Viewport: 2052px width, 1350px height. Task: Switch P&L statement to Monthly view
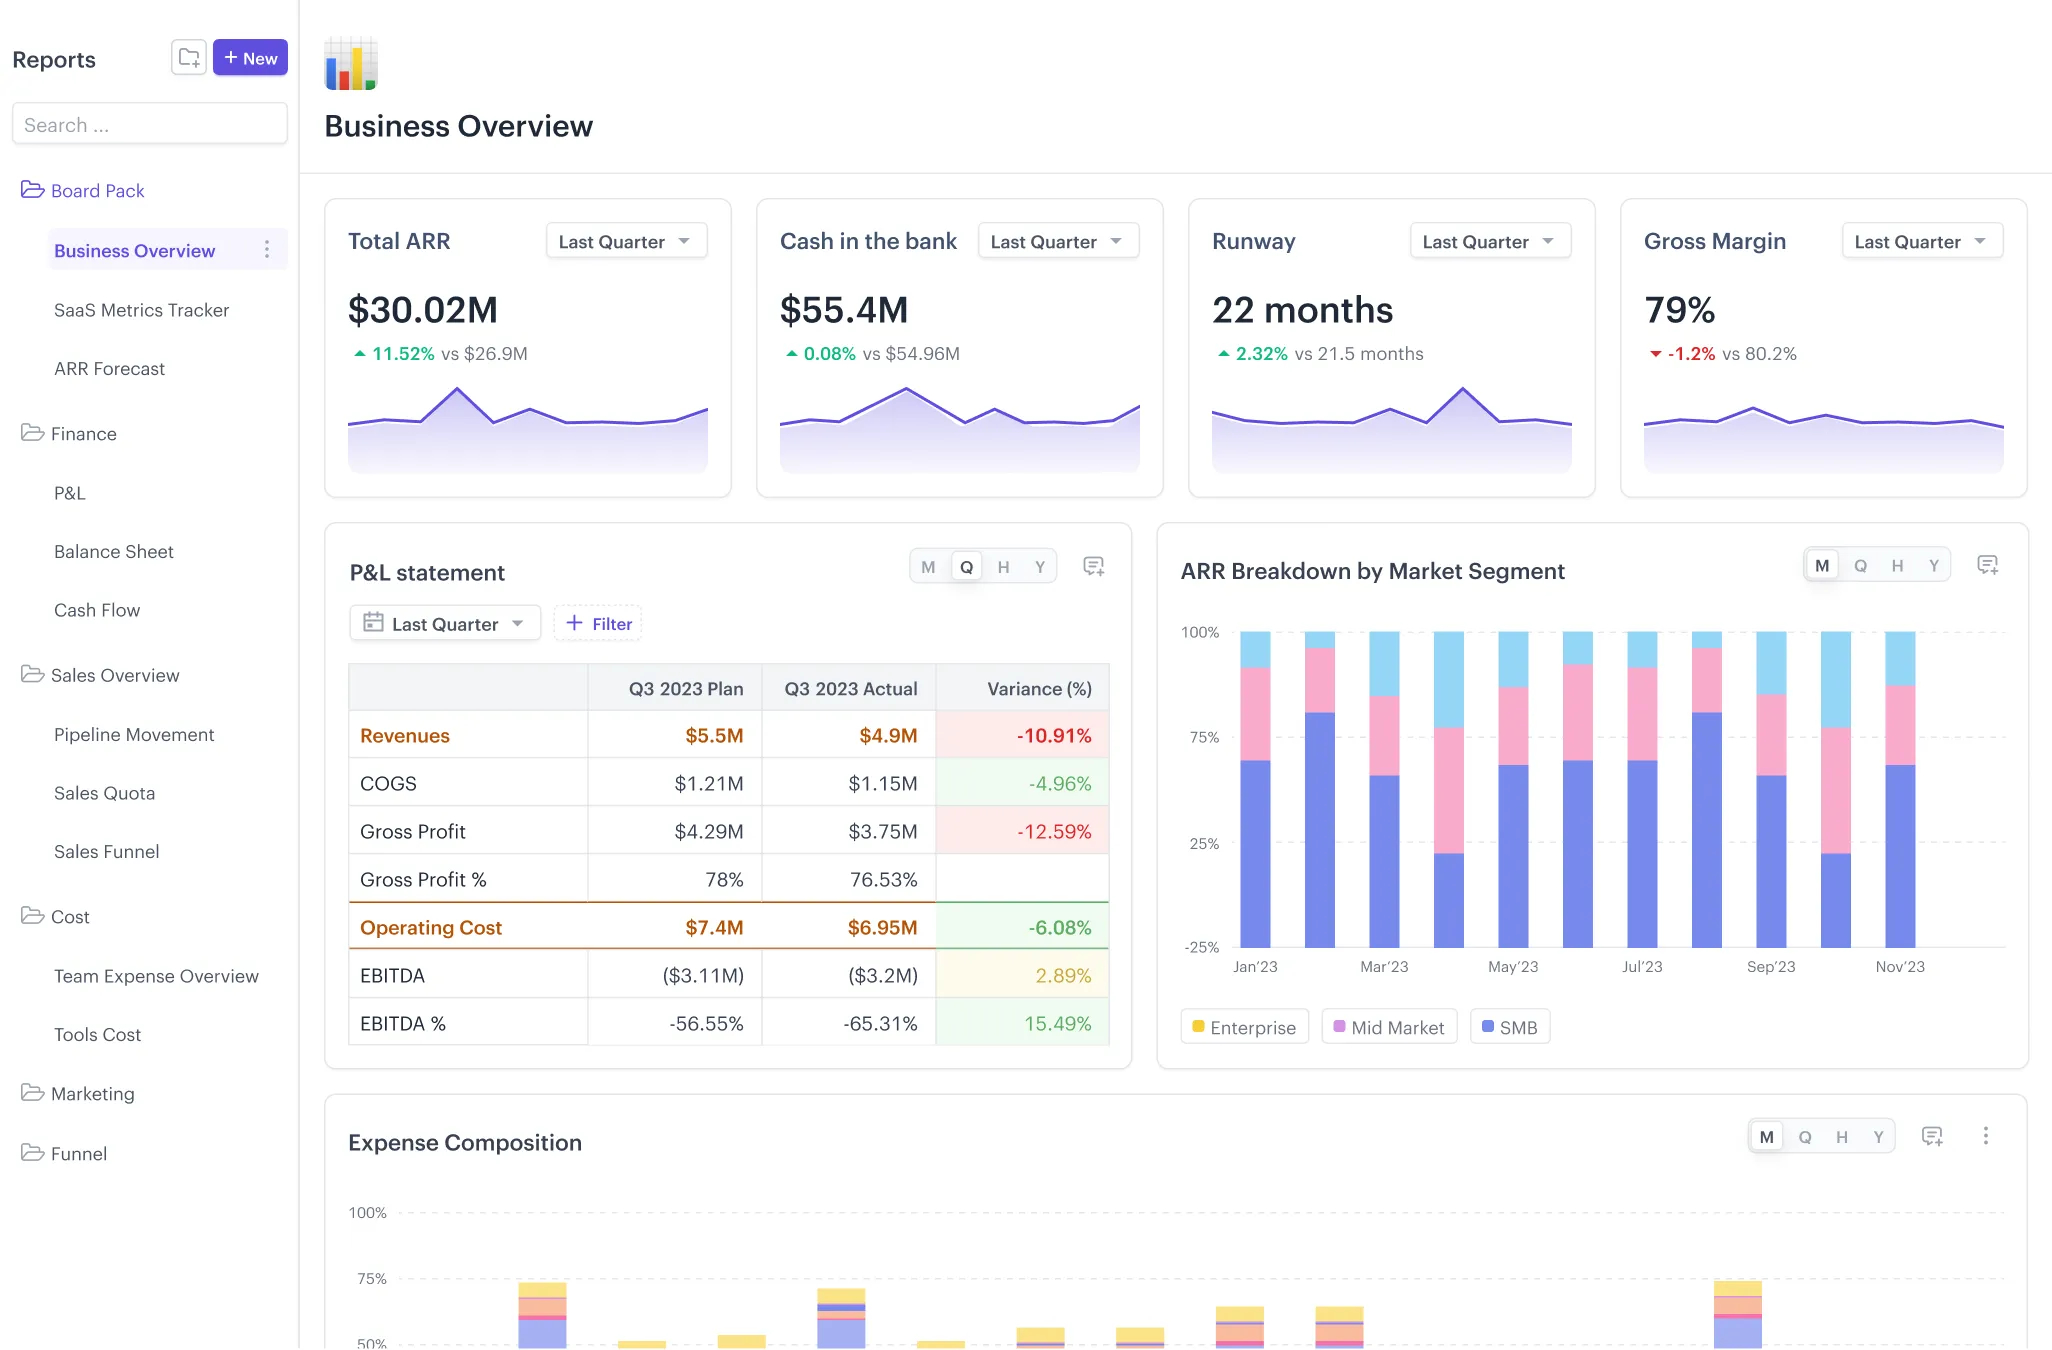[928, 565]
